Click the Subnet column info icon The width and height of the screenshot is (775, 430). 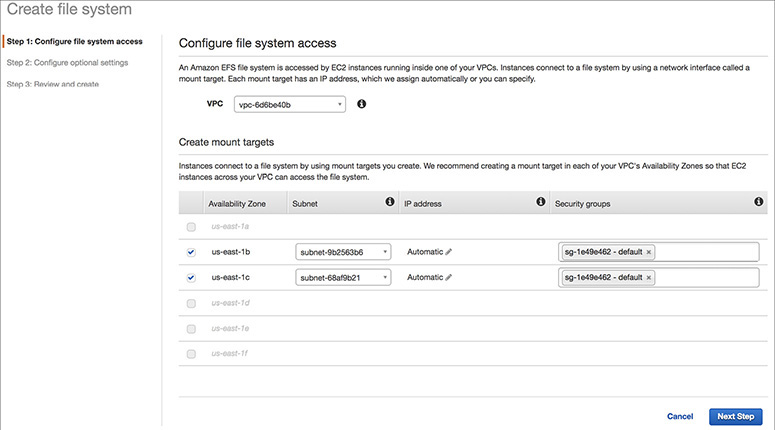tap(389, 203)
